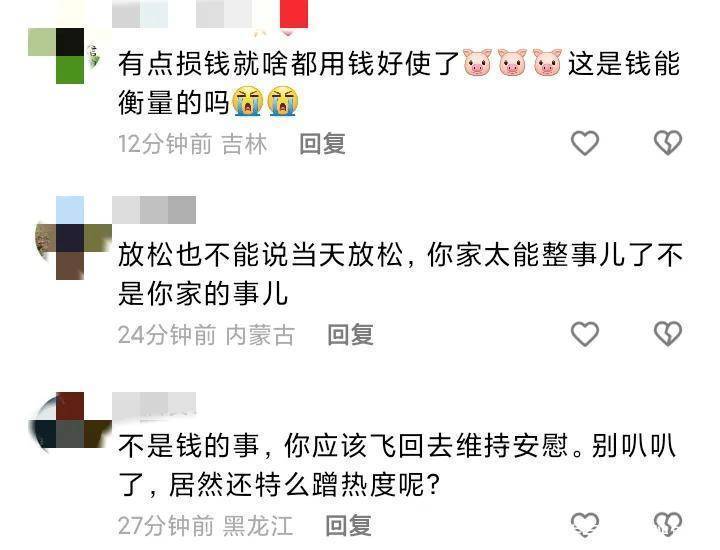Open third commenter's avatar

click(69, 420)
